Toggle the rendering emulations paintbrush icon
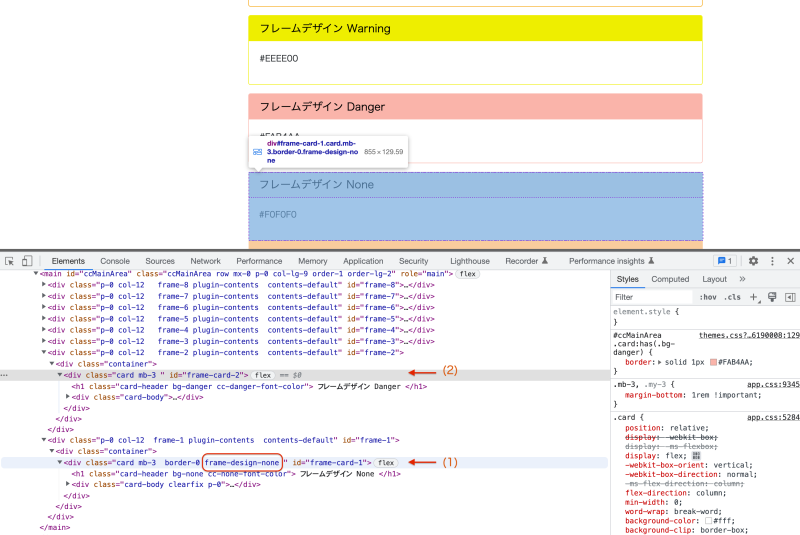This screenshot has height=535, width=800. point(772,297)
